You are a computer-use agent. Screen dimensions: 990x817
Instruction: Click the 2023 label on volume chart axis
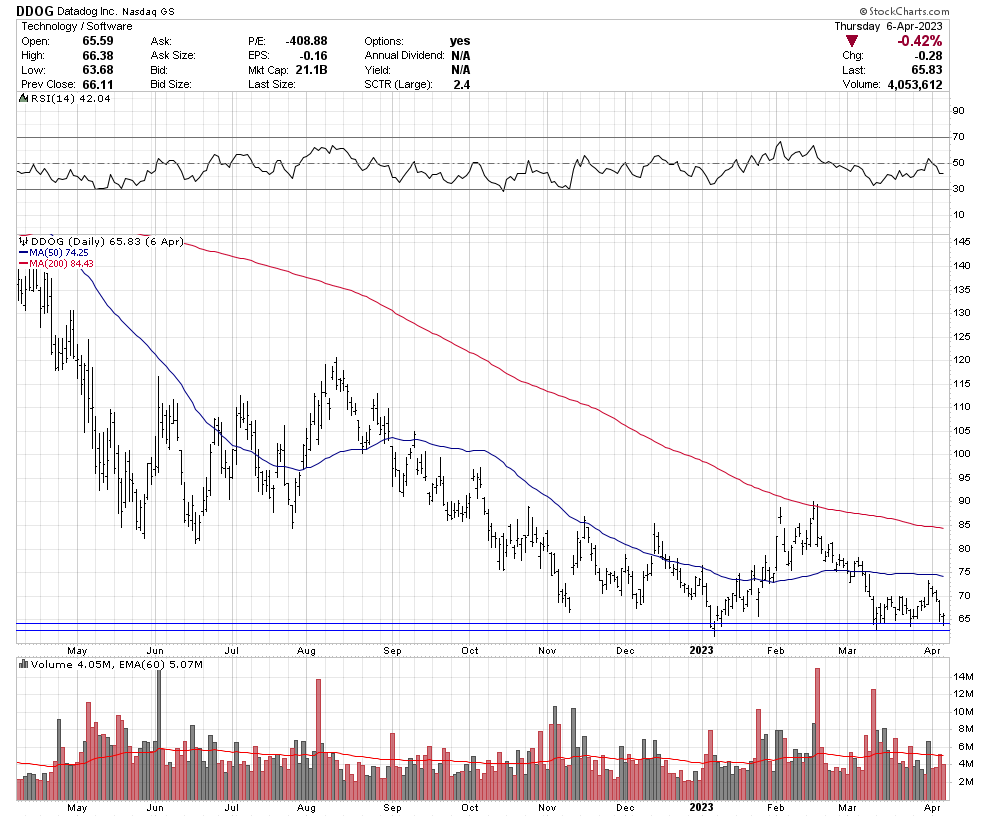701,807
